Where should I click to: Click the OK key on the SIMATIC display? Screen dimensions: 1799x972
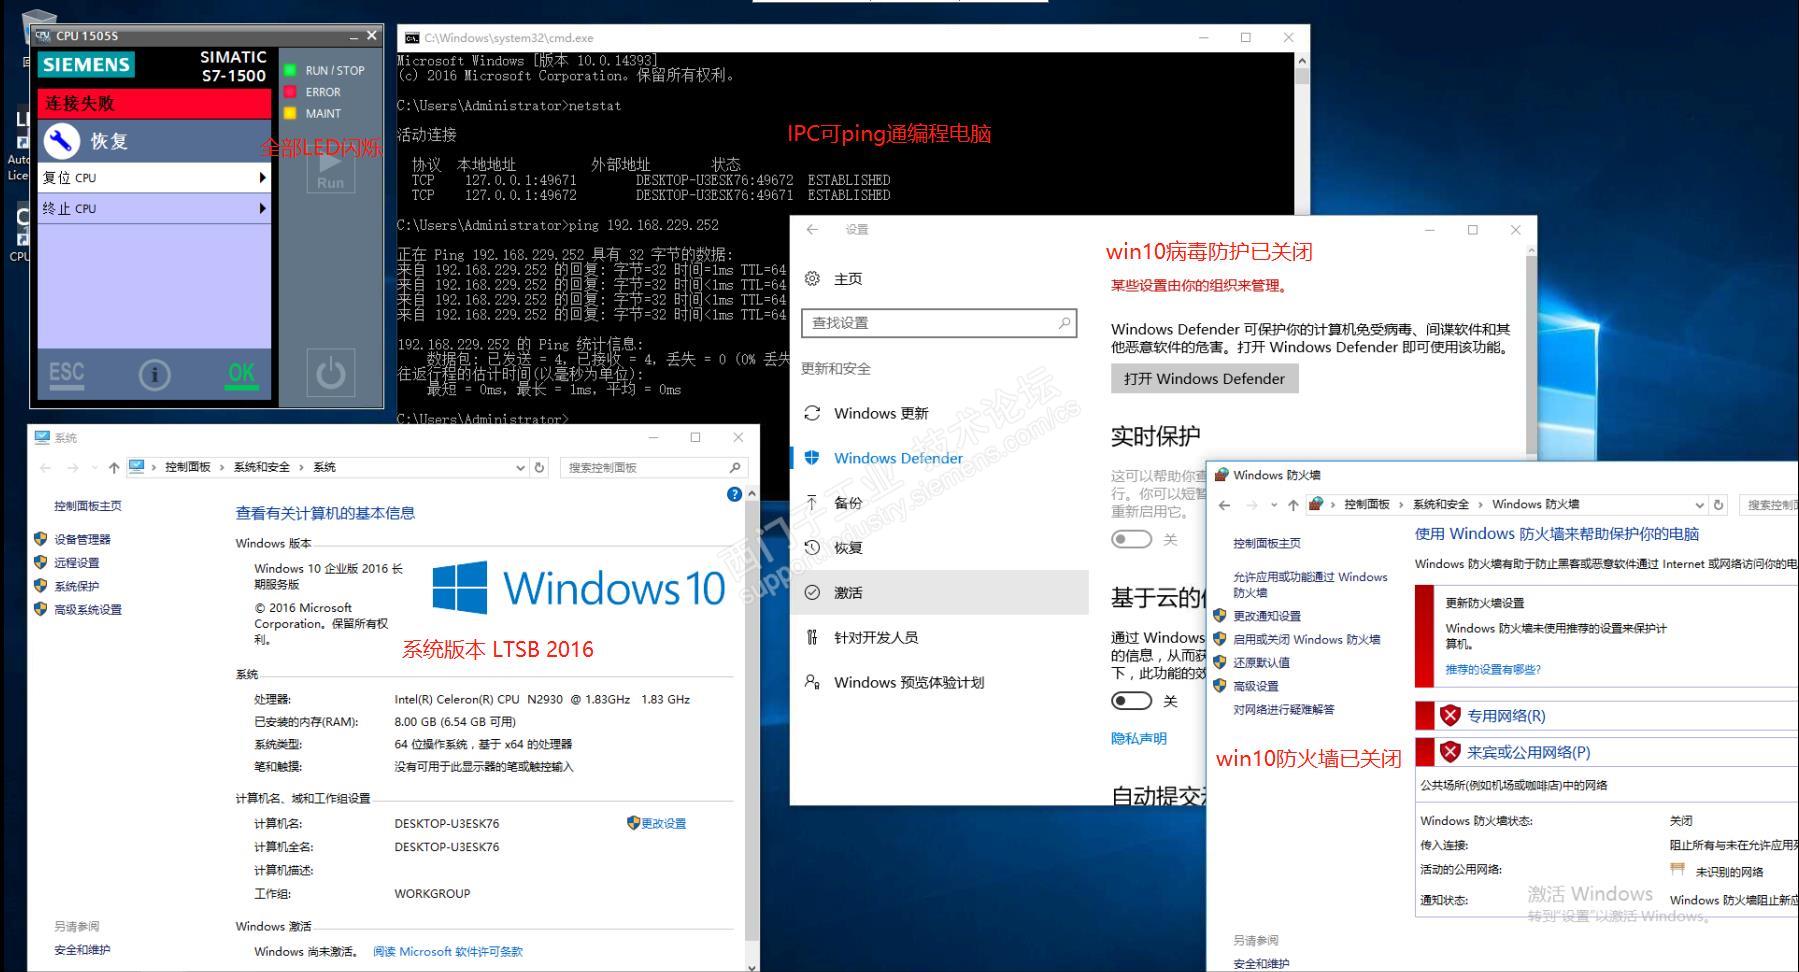[x=241, y=374]
